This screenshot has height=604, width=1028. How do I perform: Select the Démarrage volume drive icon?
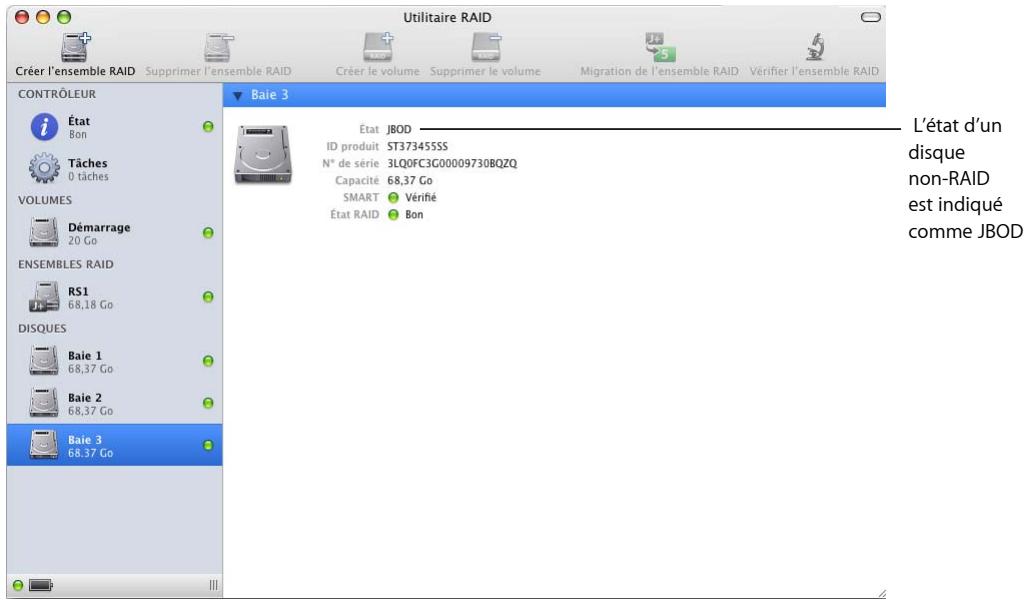point(44,233)
